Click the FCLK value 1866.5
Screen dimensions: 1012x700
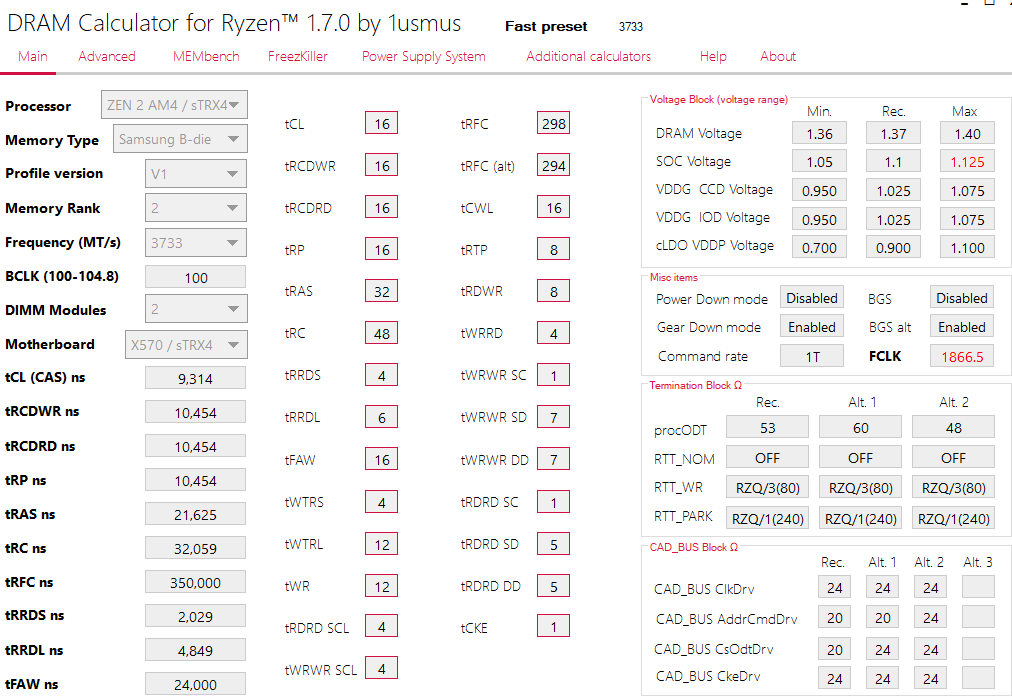962,355
